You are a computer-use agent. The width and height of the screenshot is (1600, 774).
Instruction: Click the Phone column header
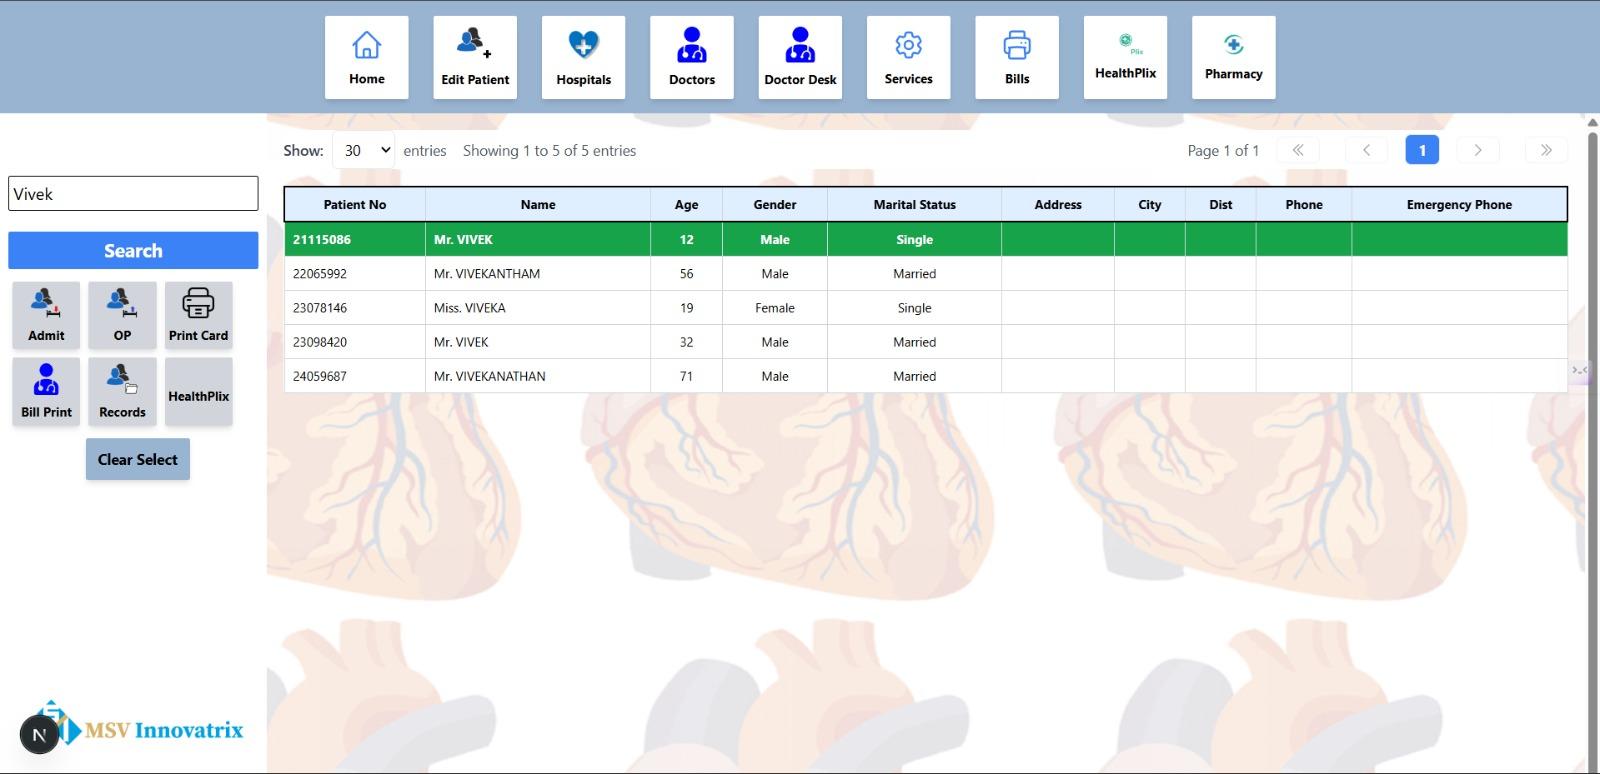point(1304,204)
